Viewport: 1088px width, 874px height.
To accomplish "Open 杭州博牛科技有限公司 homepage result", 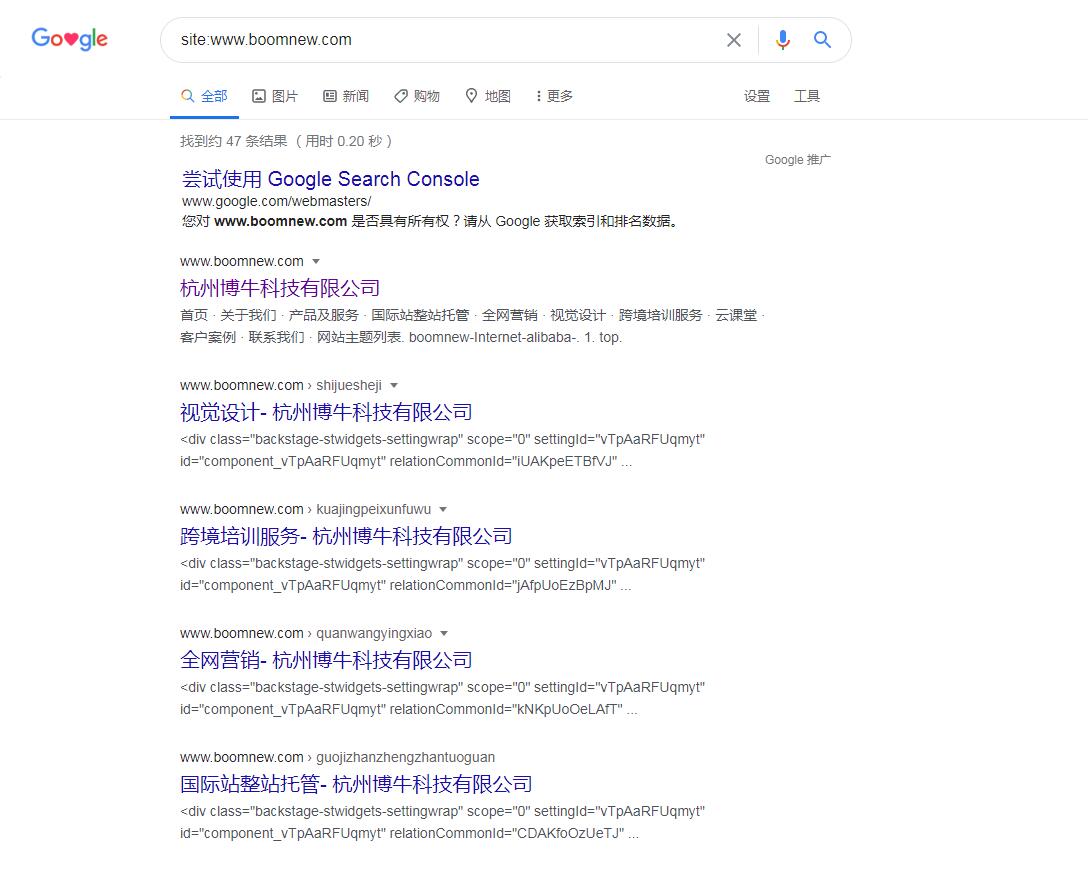I will pos(280,288).
